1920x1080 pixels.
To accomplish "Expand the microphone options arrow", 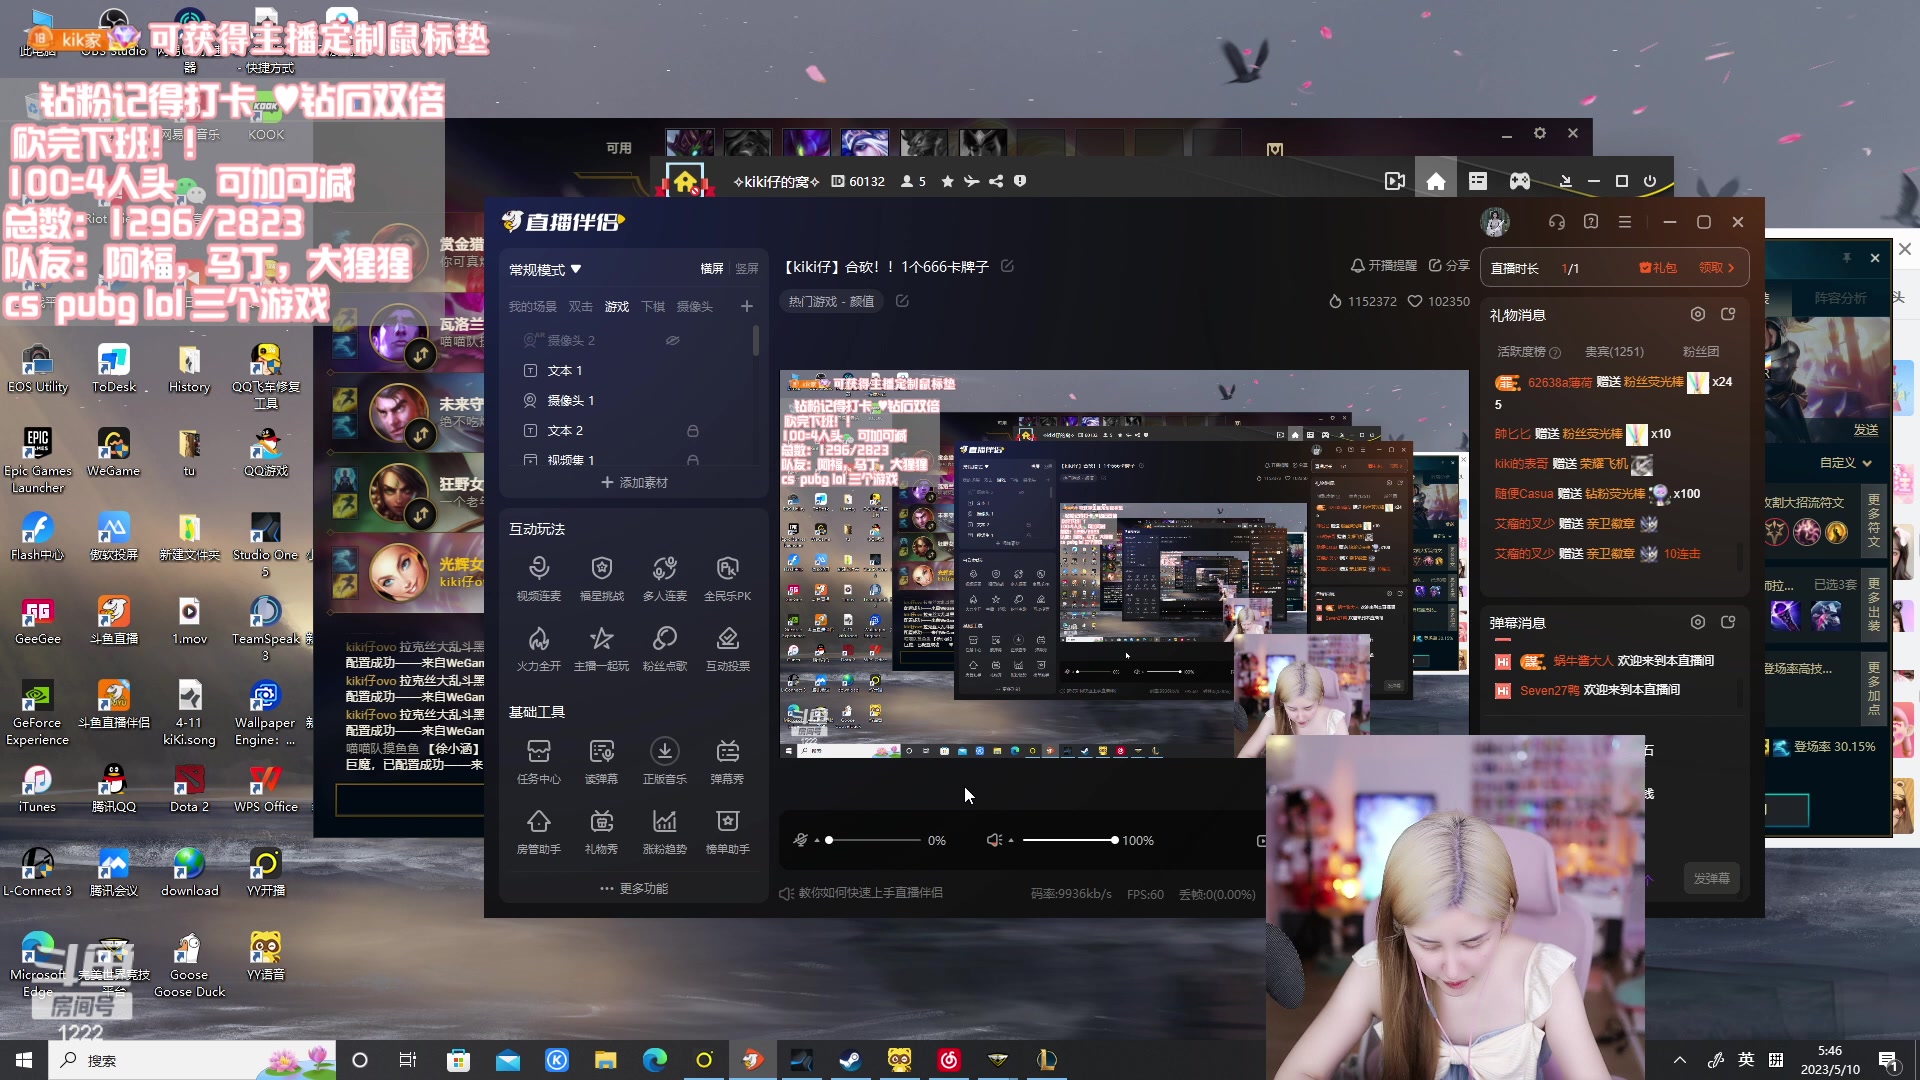I will point(817,841).
